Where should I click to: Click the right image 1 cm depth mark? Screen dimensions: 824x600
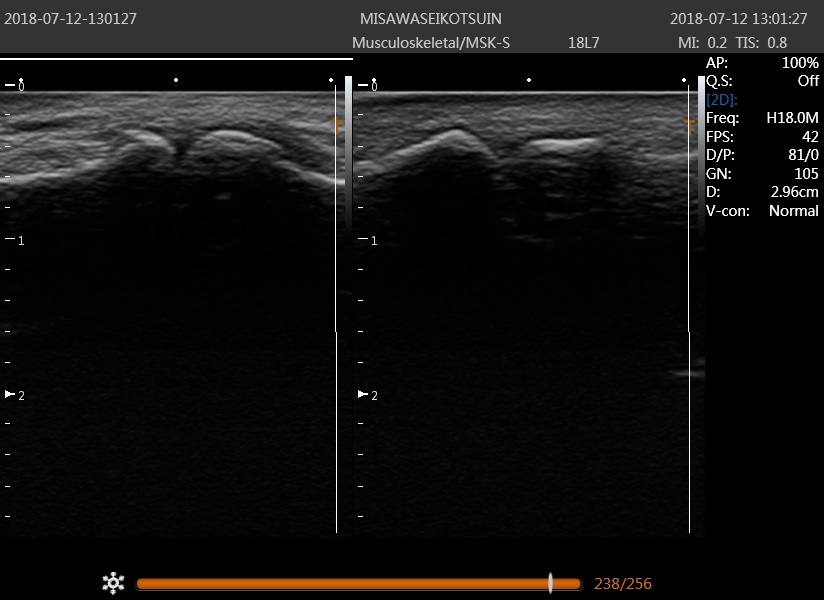point(368,240)
